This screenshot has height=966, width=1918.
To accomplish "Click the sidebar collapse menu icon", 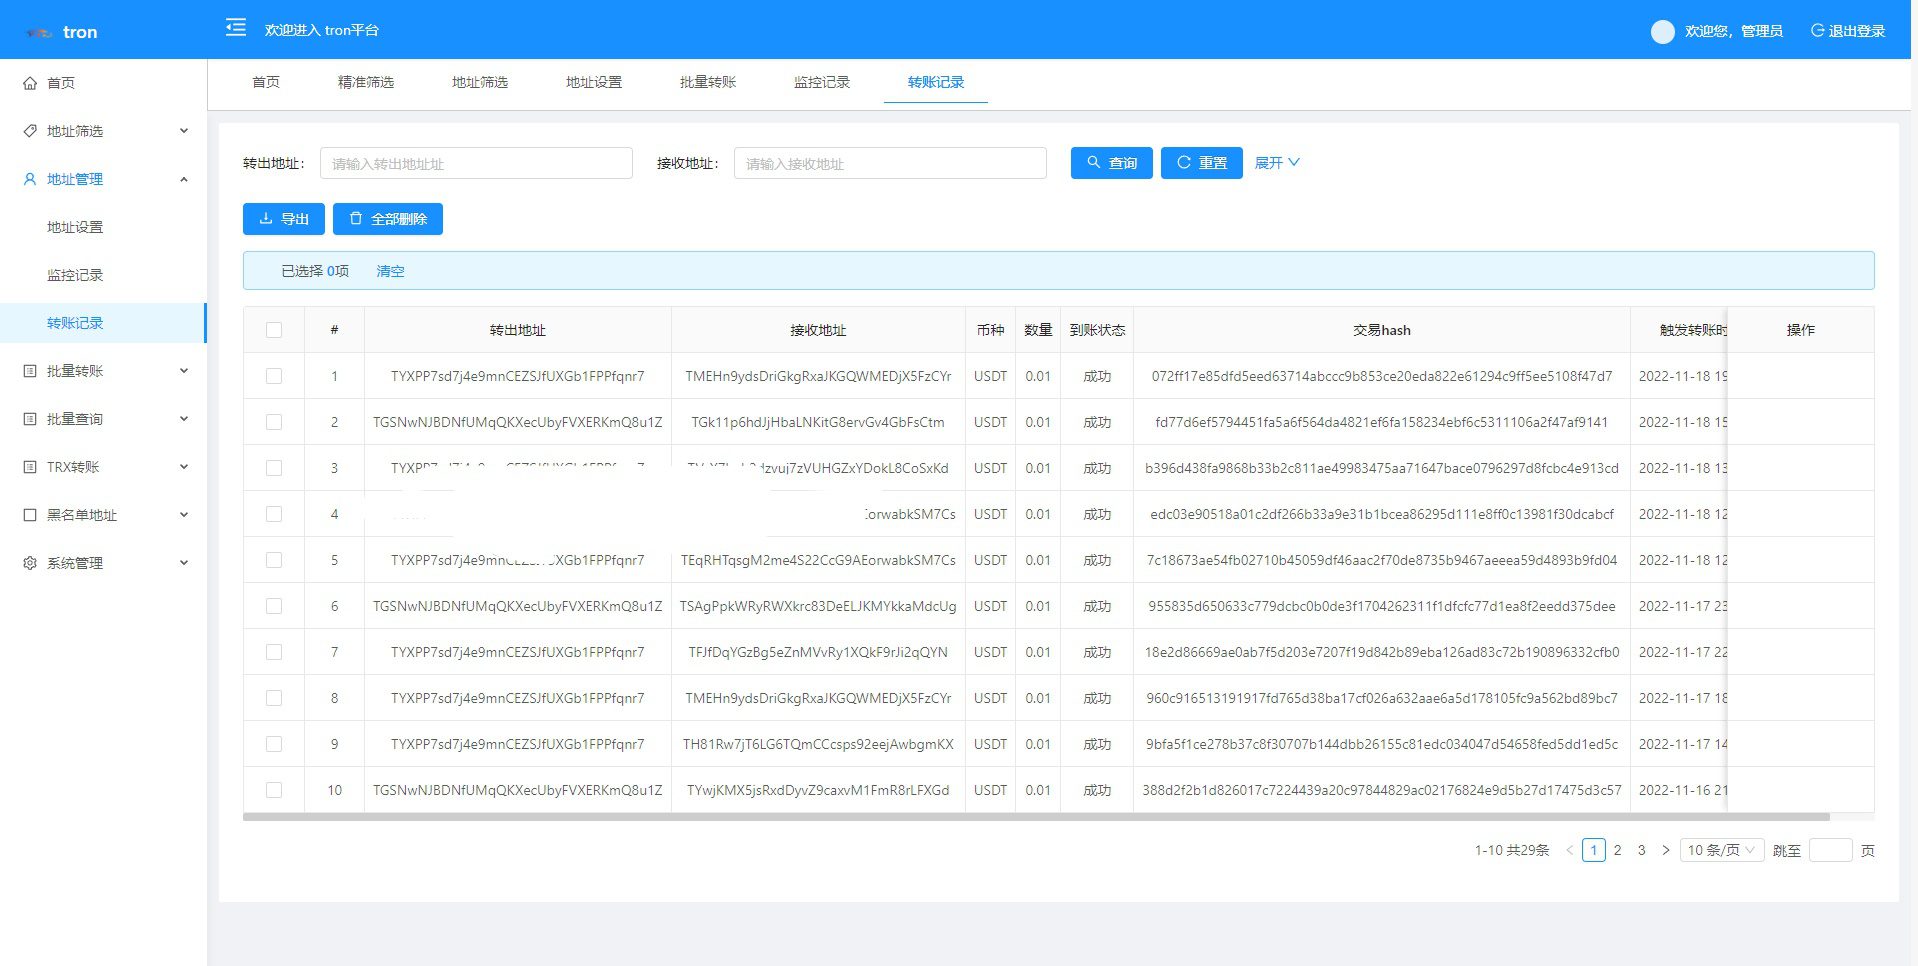I will [x=236, y=28].
